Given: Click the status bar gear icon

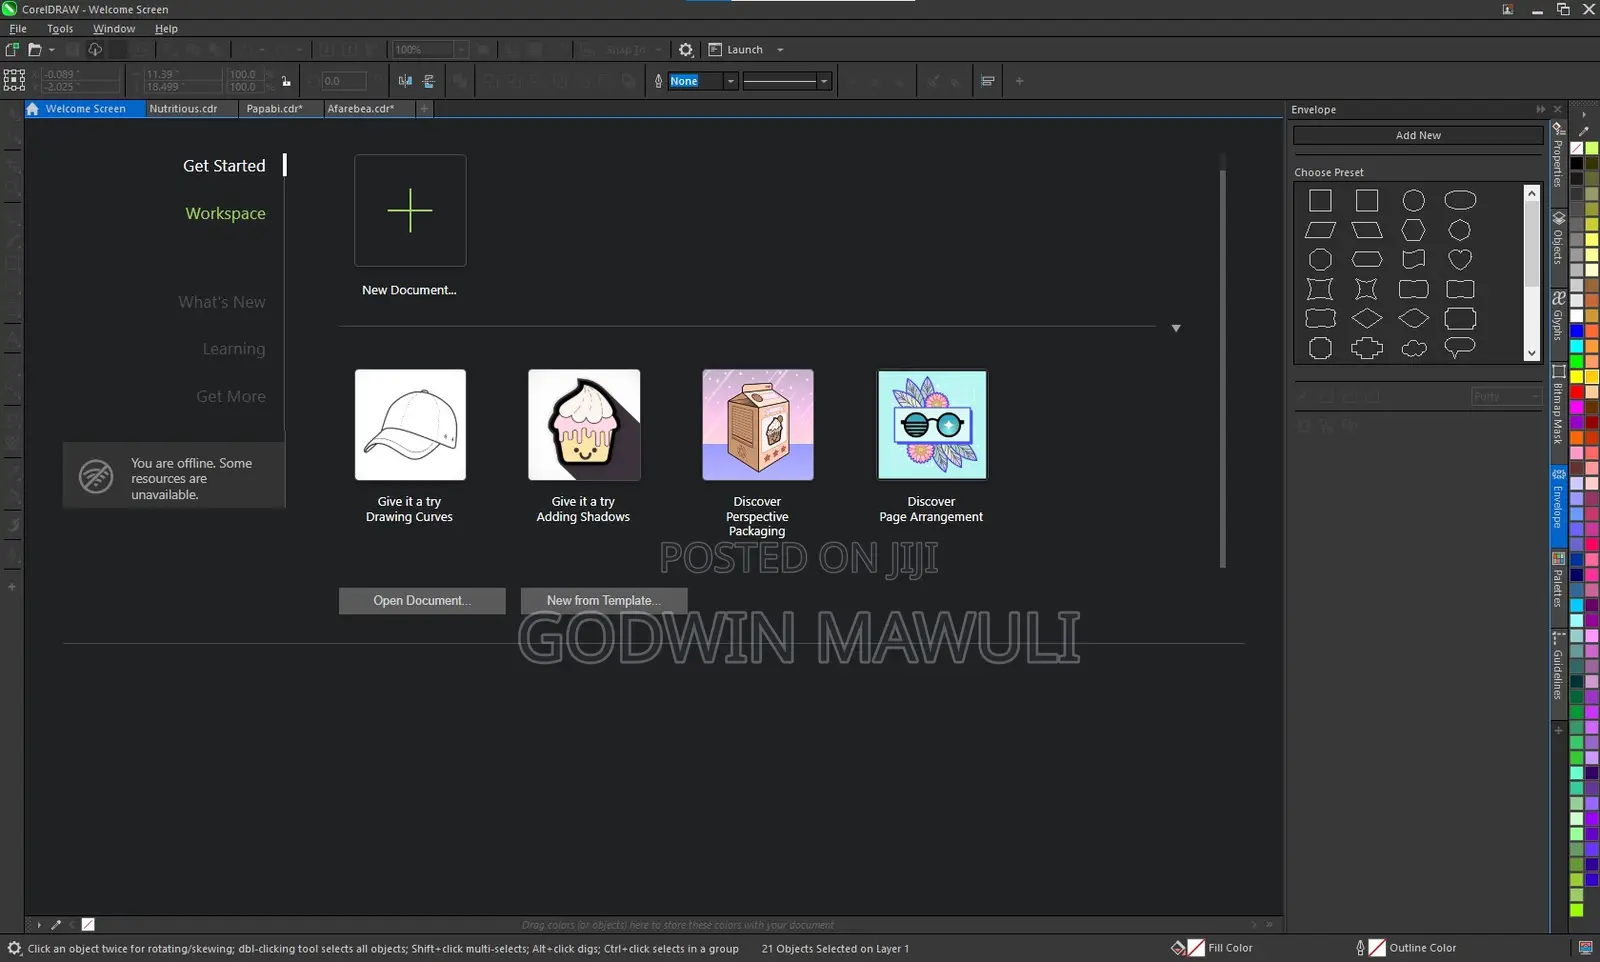Looking at the screenshot, I should (x=14, y=948).
